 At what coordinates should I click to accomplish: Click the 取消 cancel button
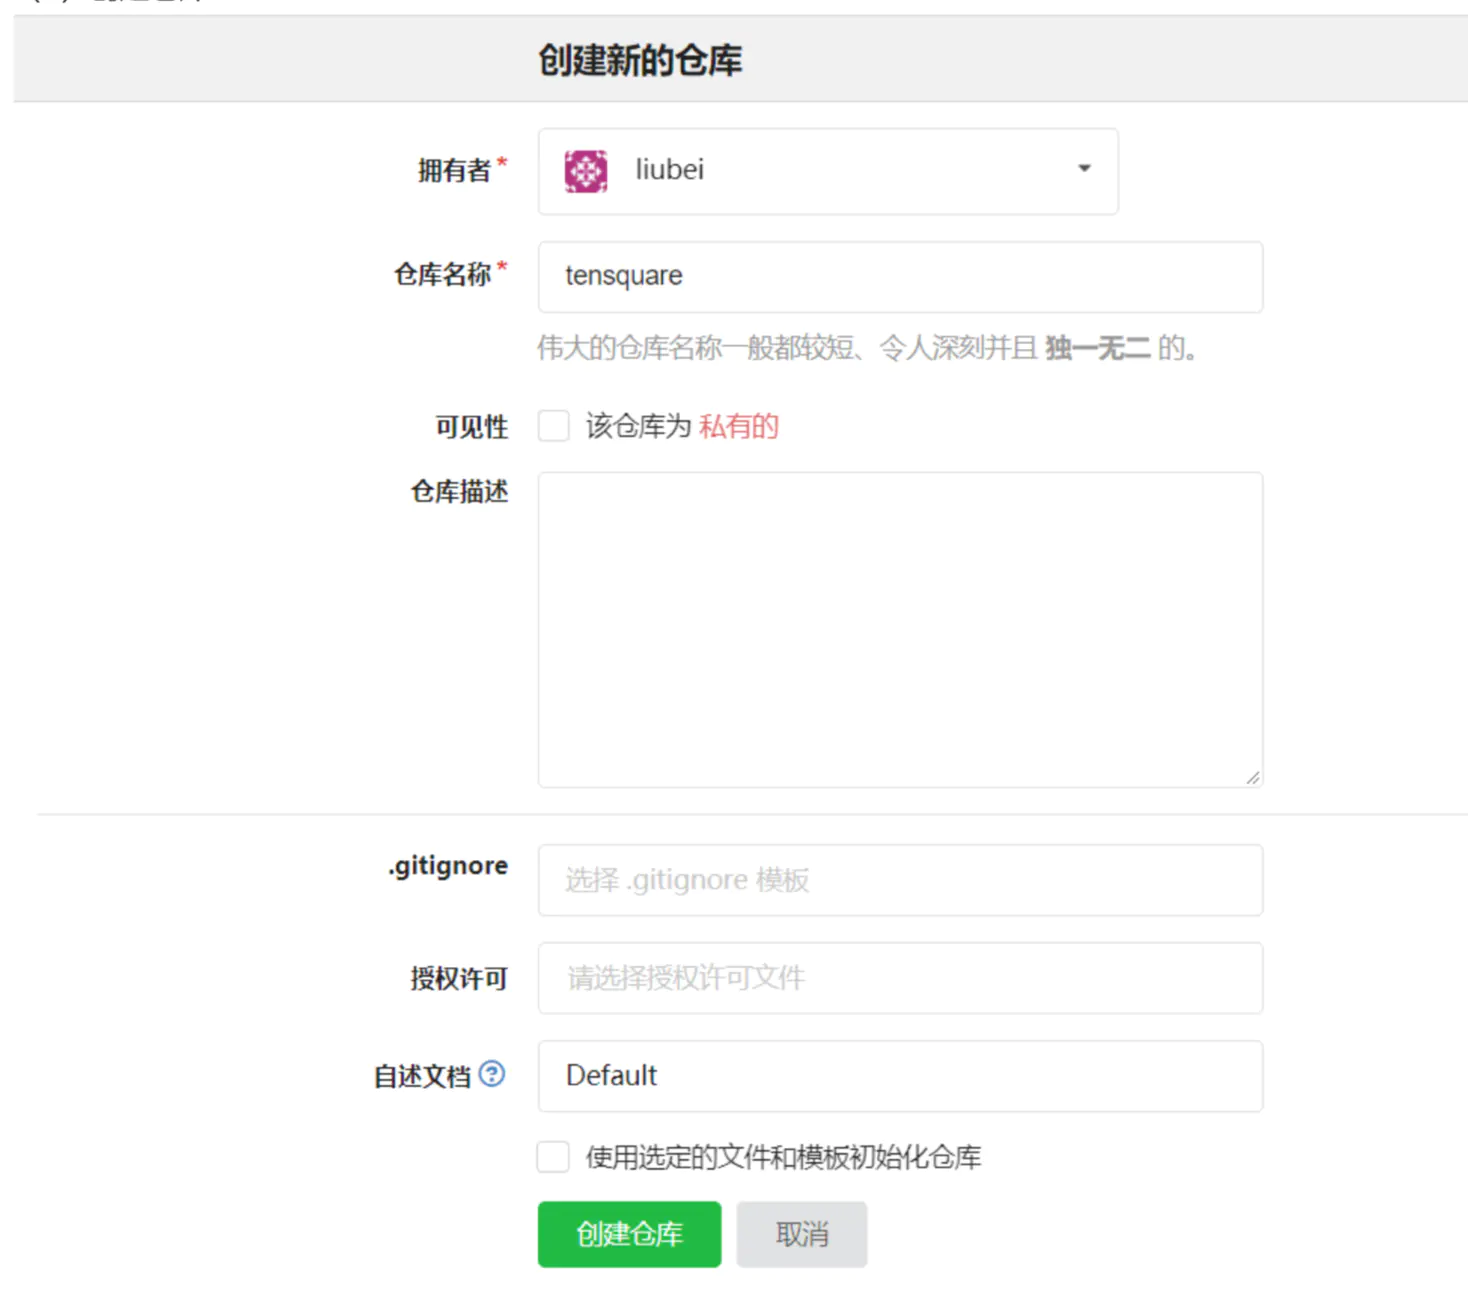pos(802,1234)
